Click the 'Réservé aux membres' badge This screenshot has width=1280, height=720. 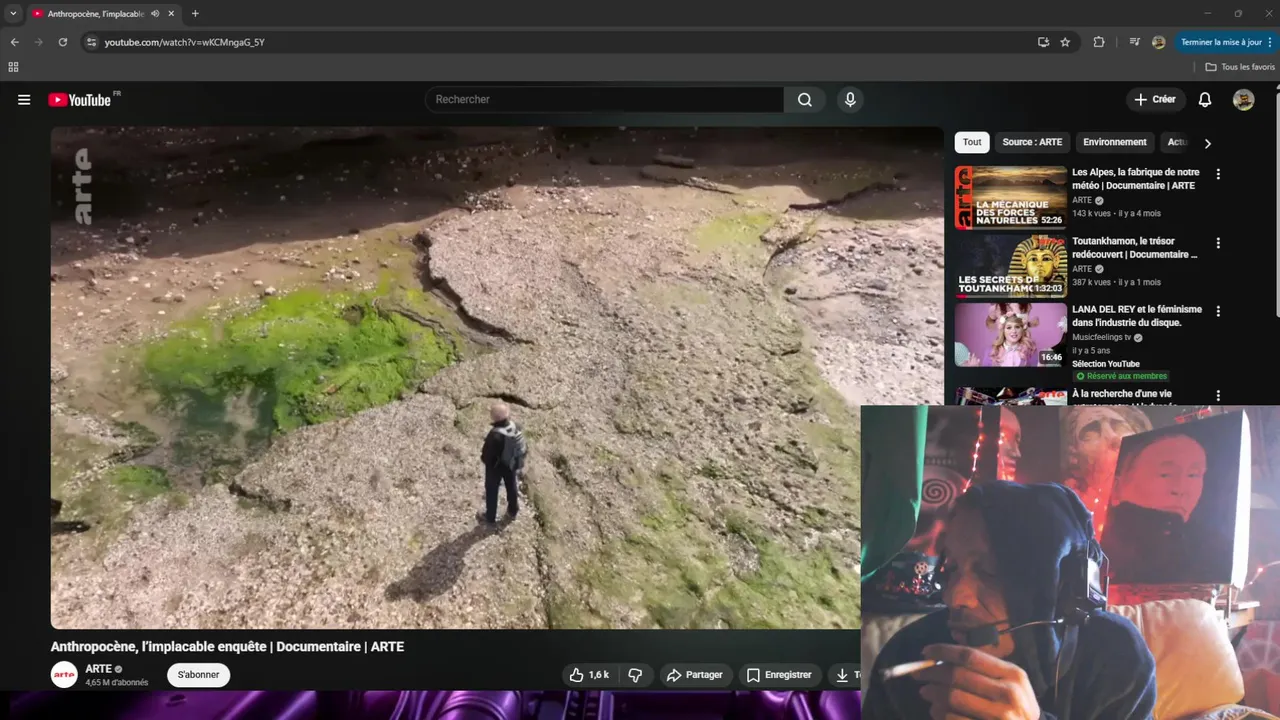[x=1121, y=376]
